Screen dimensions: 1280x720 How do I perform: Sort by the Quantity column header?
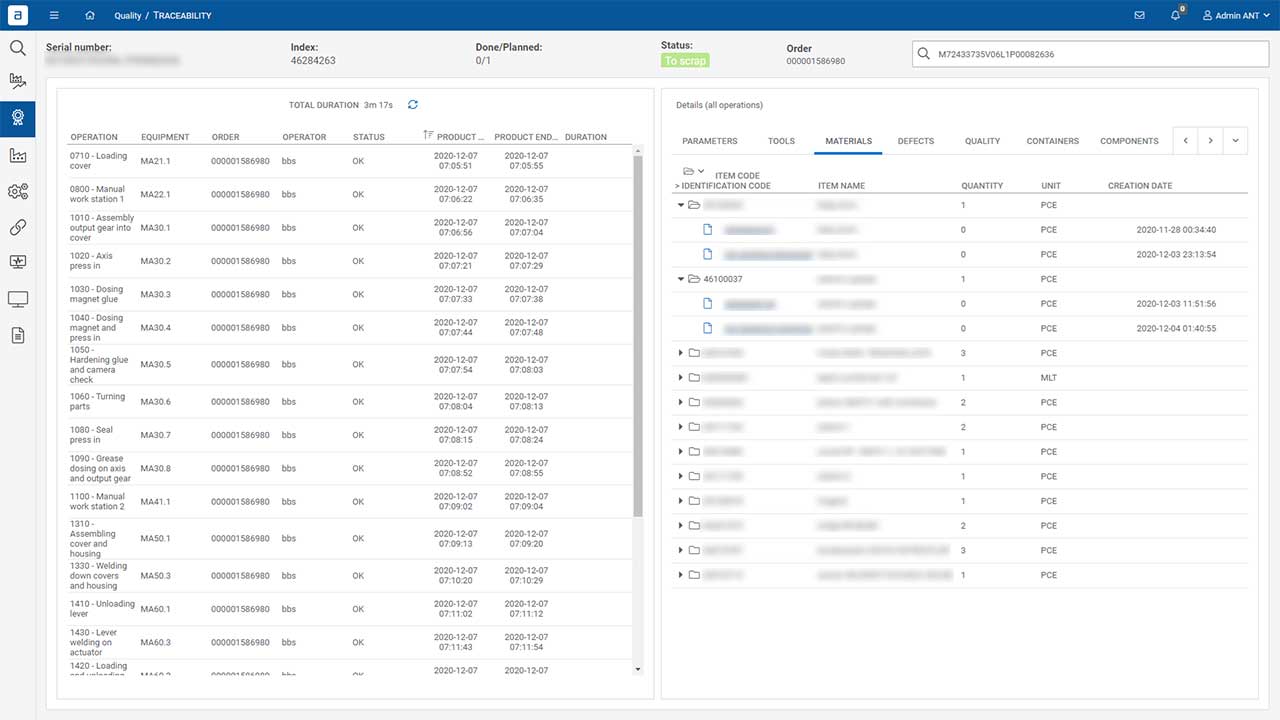click(982, 186)
